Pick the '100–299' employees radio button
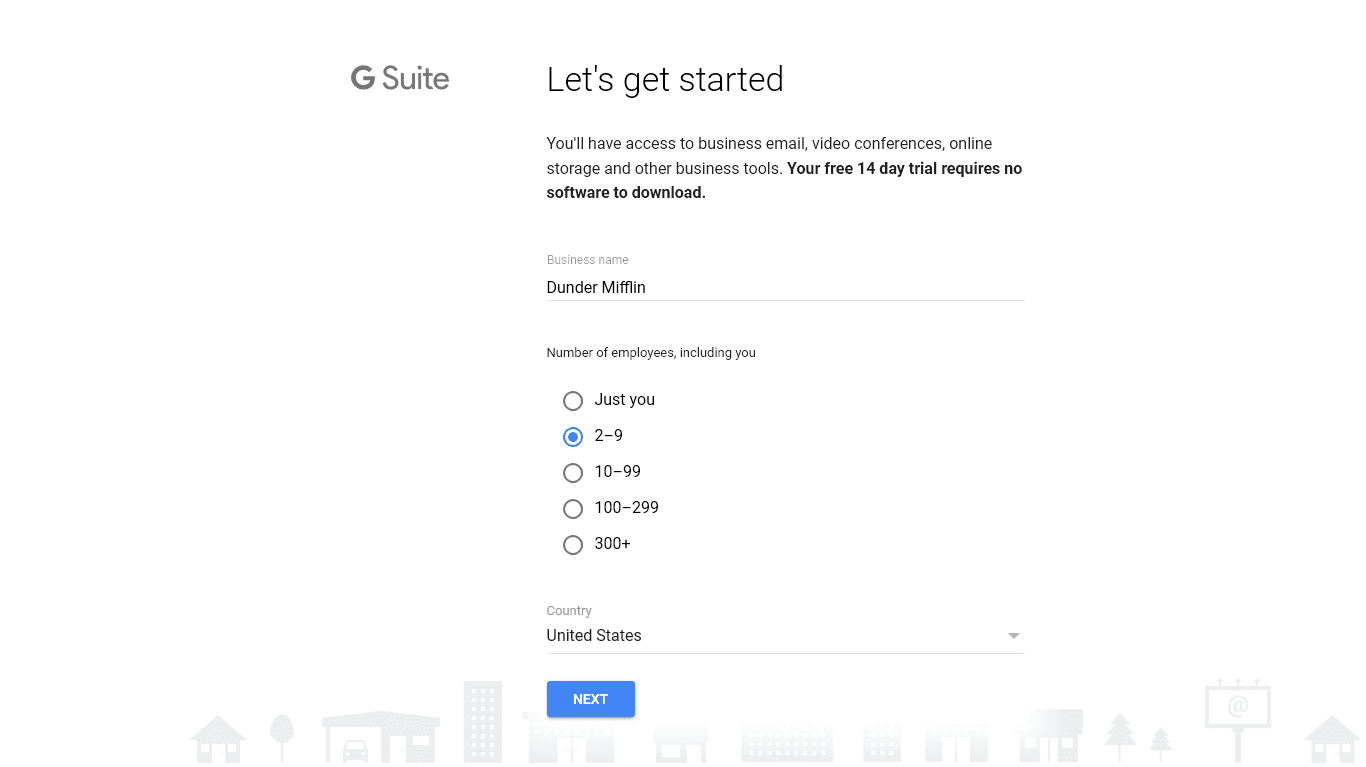This screenshot has width=1366, height=767. click(x=573, y=508)
